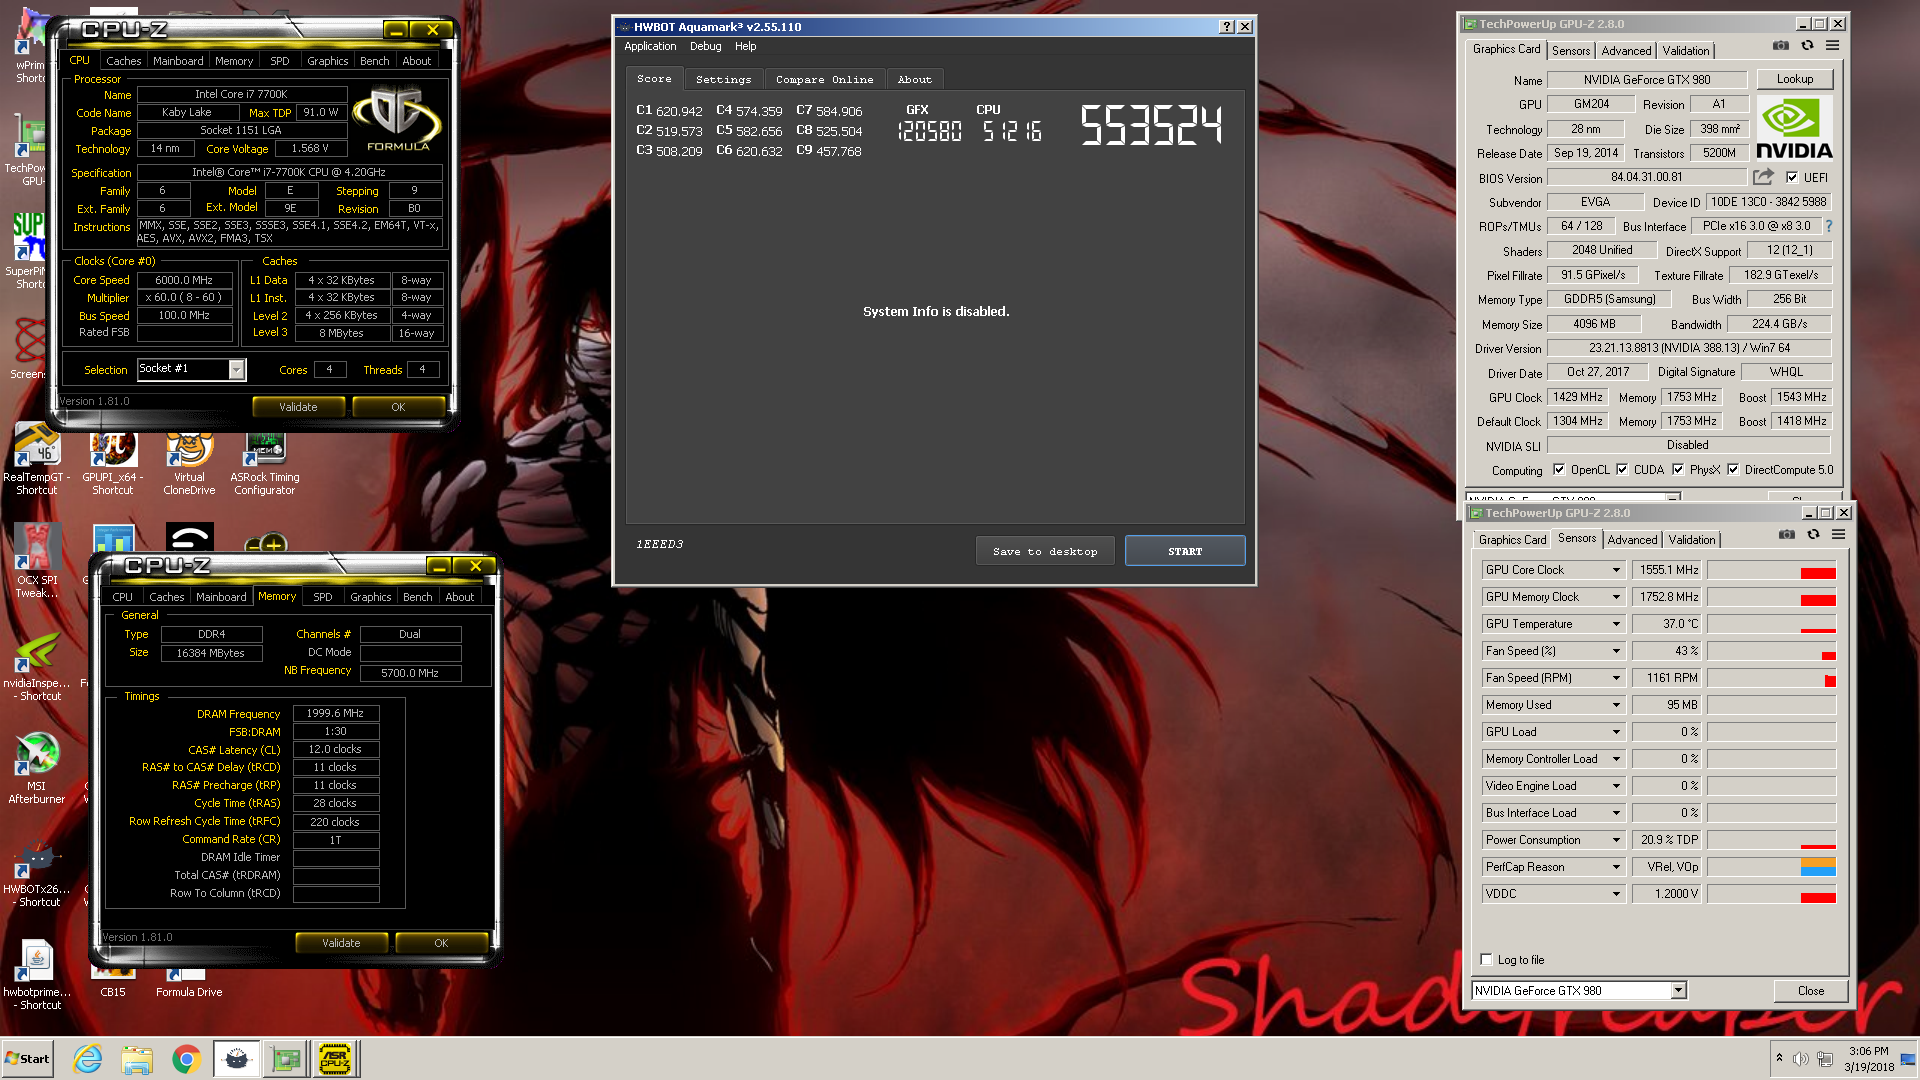Expand GPU Memory Clock sensor dropdown
1920x1080 pixels.
coord(1616,597)
